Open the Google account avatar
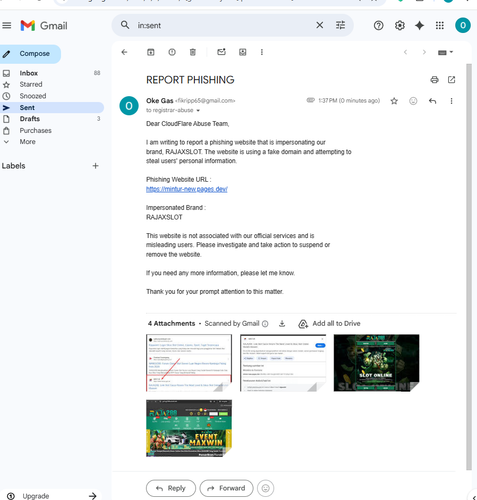 [463, 25]
